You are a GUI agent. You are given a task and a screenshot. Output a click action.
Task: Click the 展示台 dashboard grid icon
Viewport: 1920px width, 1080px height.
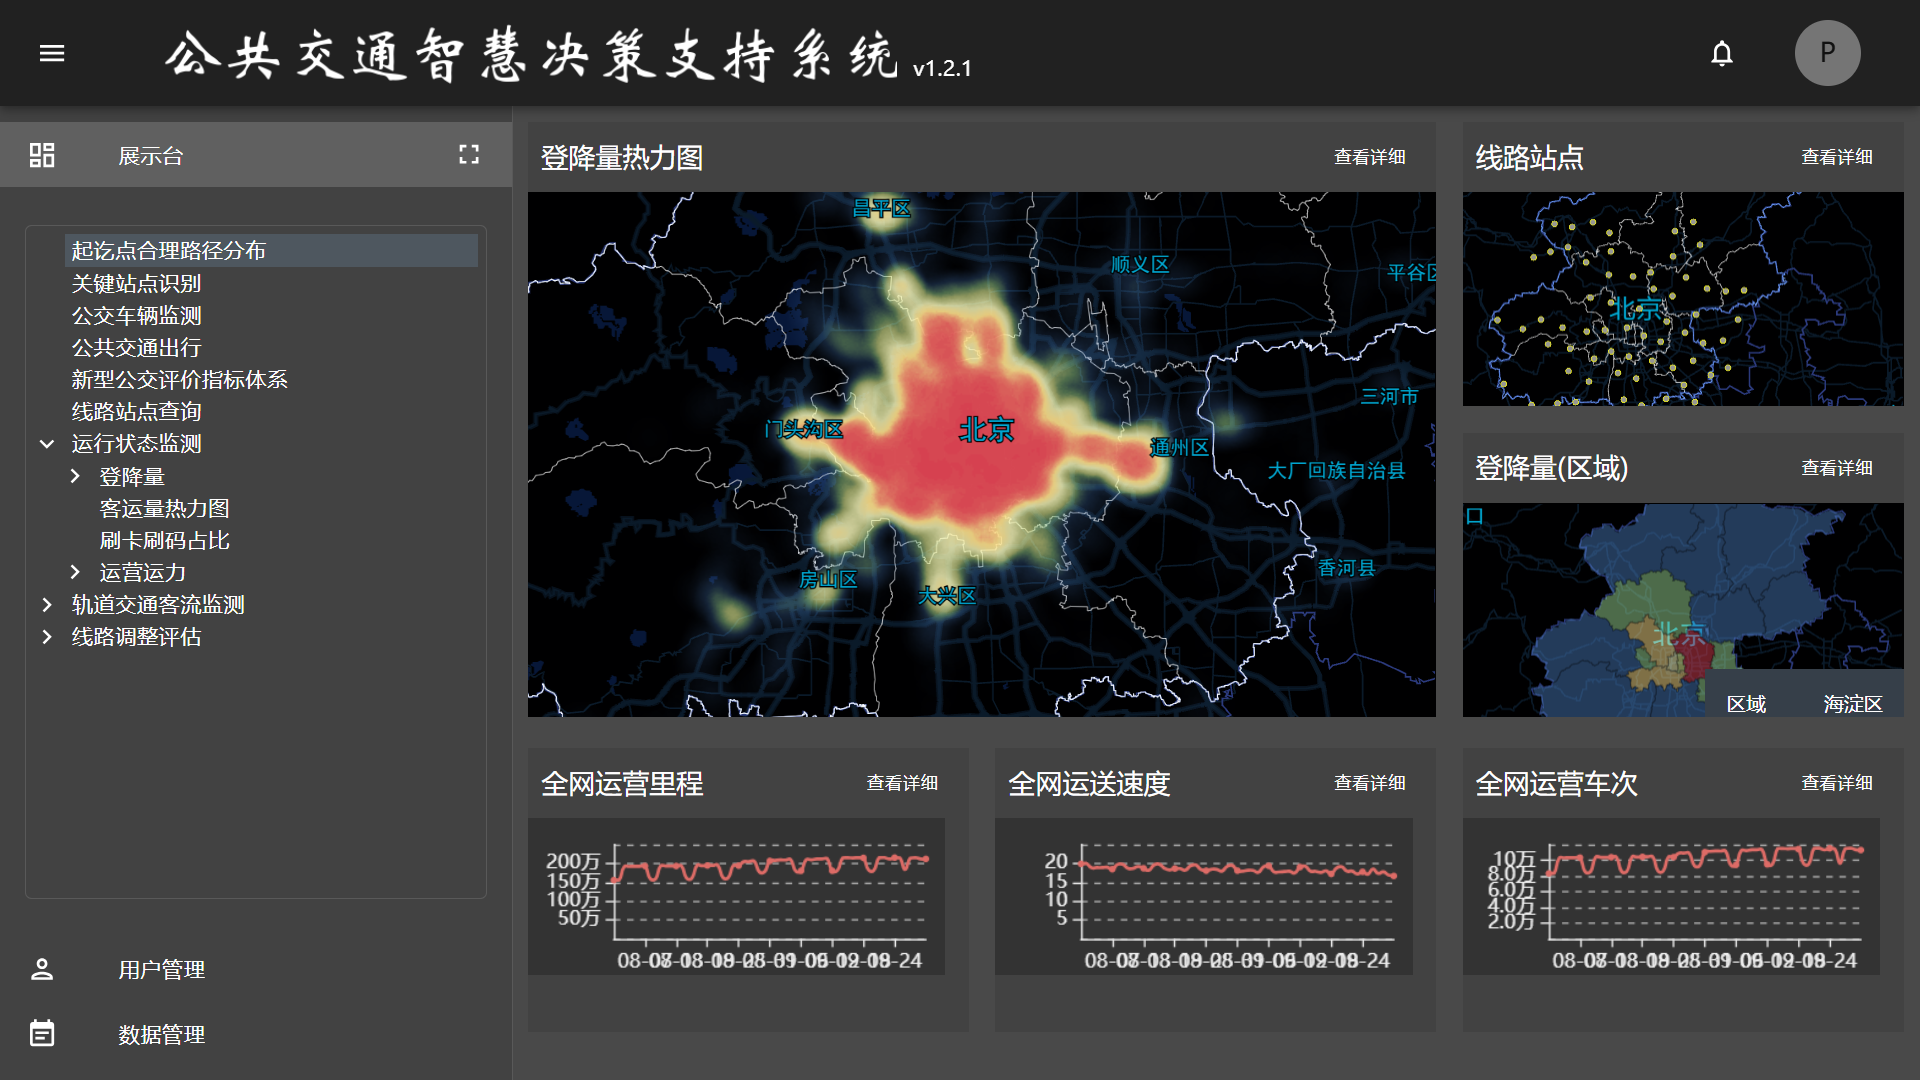[x=42, y=155]
